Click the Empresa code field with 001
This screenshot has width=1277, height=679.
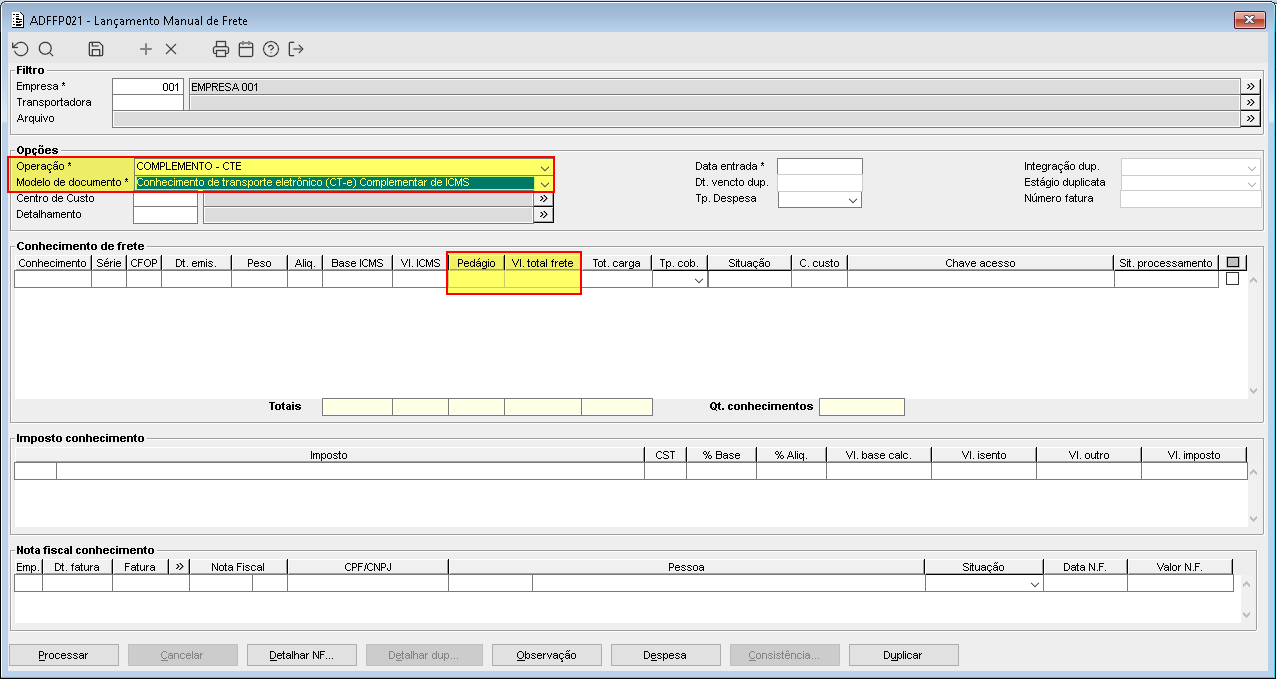[148, 87]
